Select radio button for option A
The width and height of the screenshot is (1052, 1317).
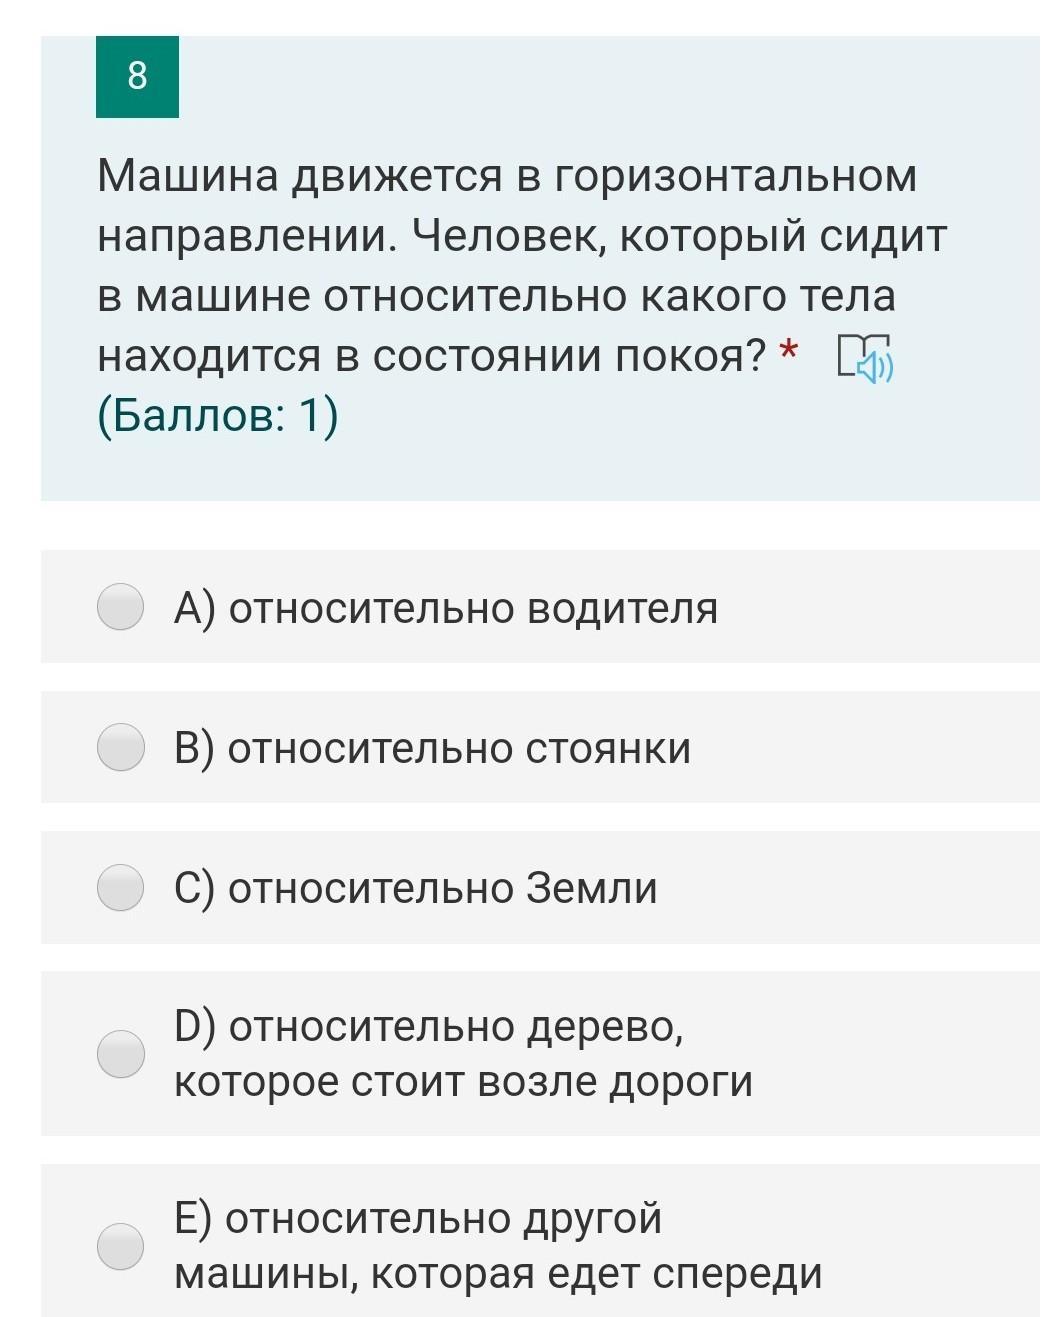click(121, 607)
